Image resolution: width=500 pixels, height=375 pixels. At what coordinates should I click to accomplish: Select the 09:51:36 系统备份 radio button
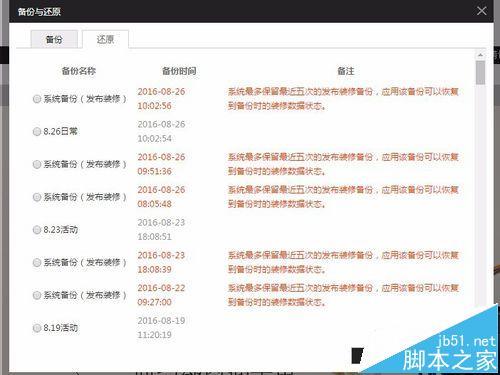tap(37, 164)
